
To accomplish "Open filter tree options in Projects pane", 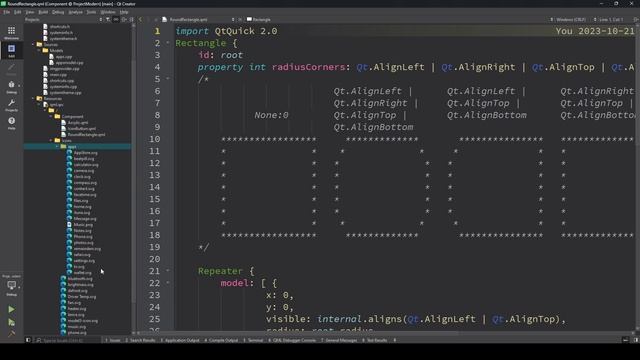I will coord(108,19).
